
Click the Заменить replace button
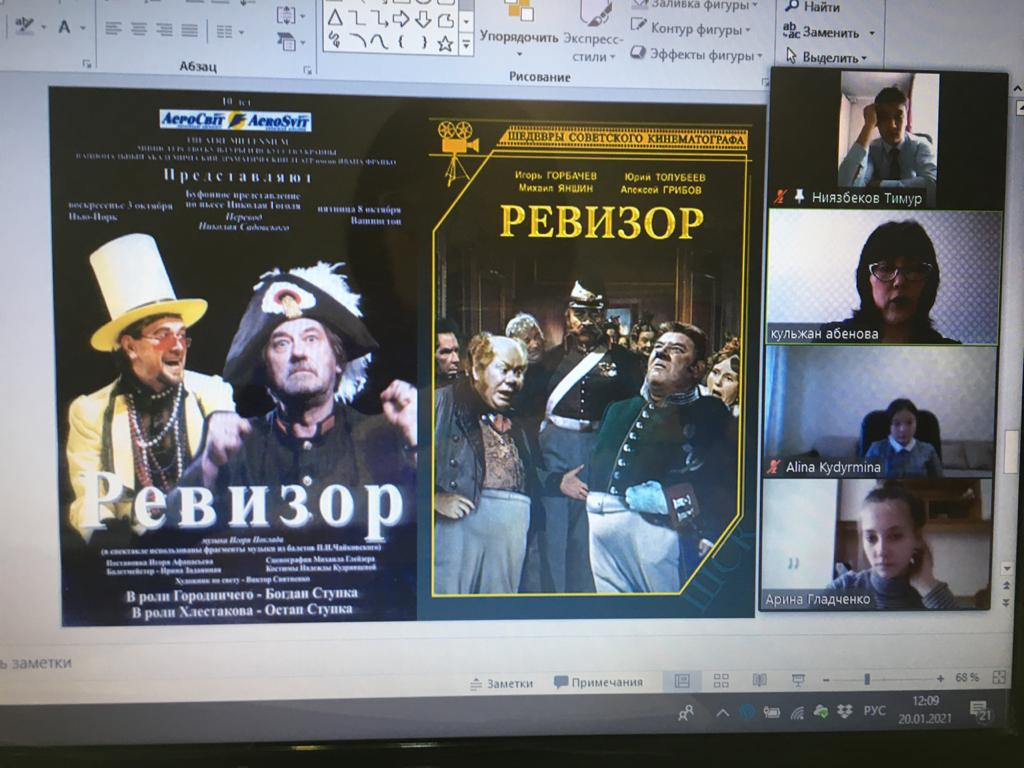pos(827,32)
